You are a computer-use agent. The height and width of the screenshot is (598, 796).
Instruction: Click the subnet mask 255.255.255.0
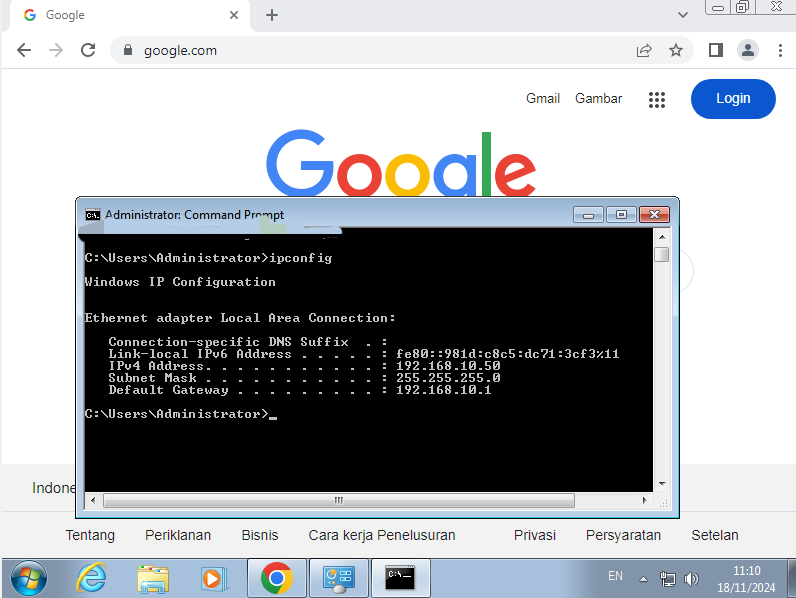448,378
